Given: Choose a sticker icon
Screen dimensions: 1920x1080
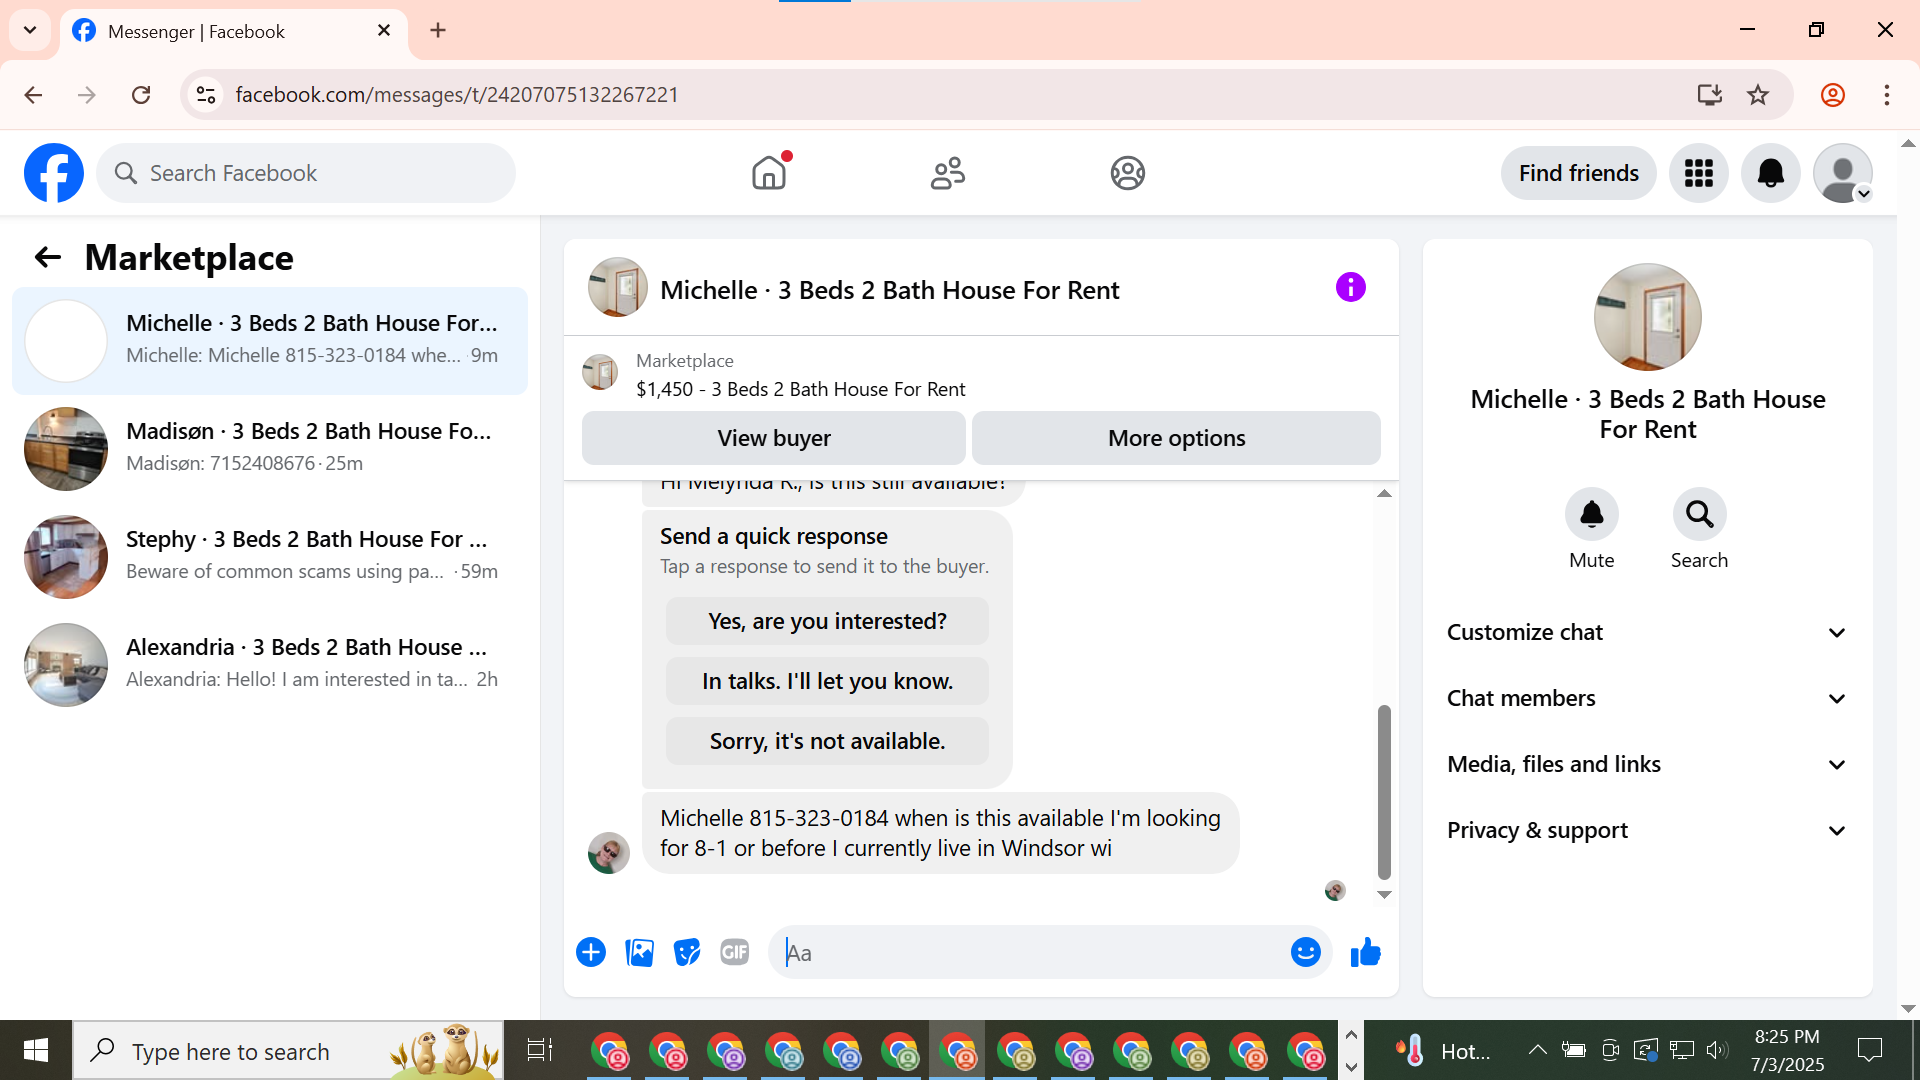Looking at the screenshot, I should click(x=687, y=953).
